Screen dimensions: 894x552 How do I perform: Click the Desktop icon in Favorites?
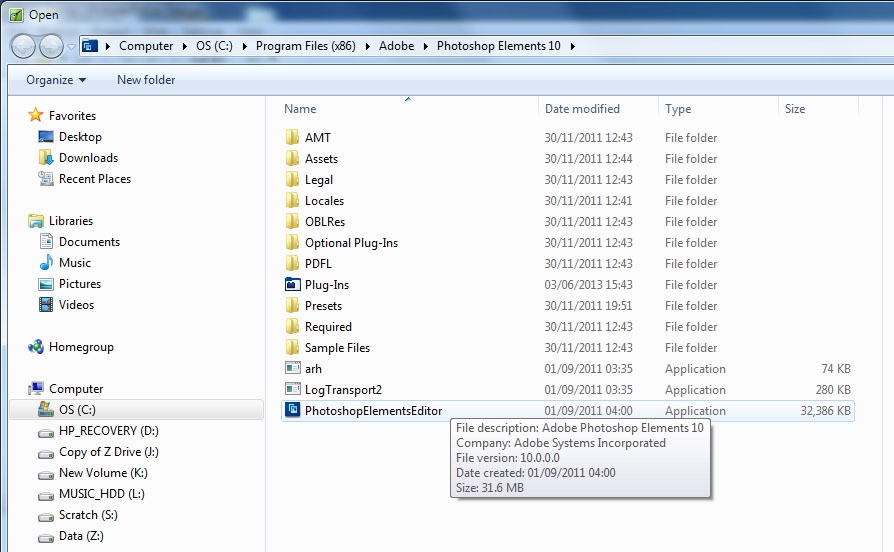coord(46,136)
